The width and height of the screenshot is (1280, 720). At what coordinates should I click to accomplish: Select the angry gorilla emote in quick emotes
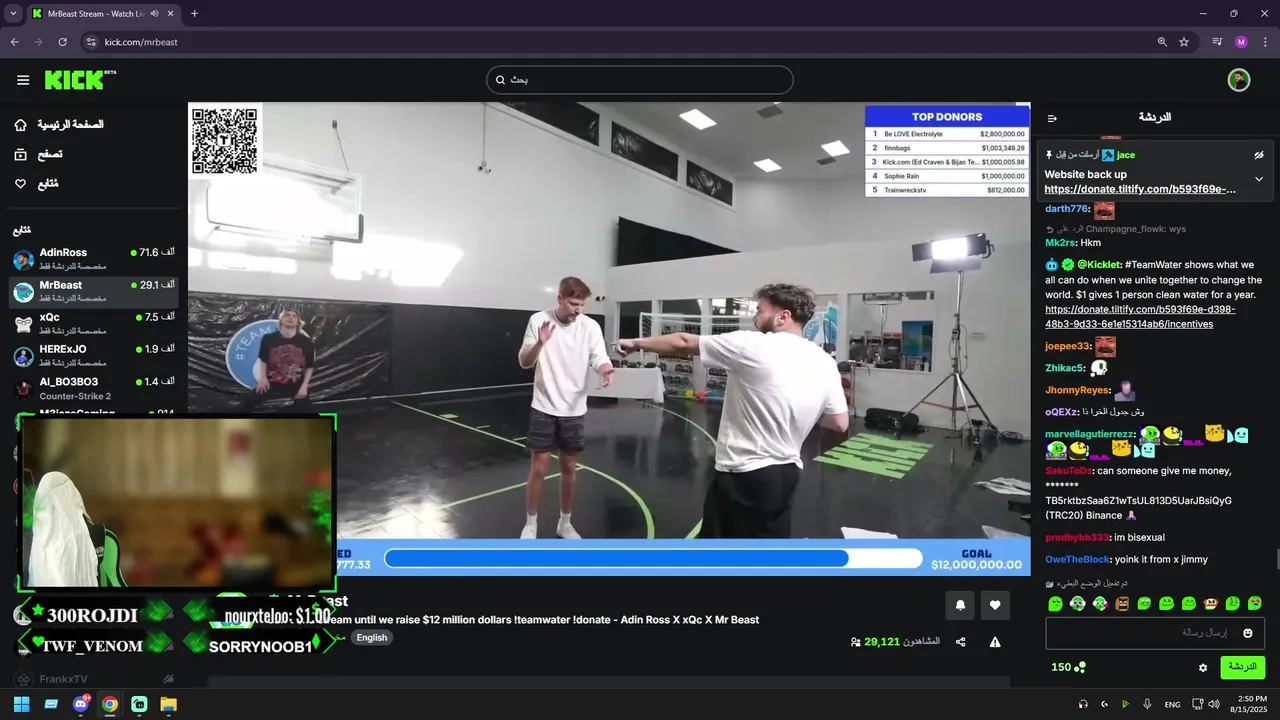click(x=1121, y=604)
